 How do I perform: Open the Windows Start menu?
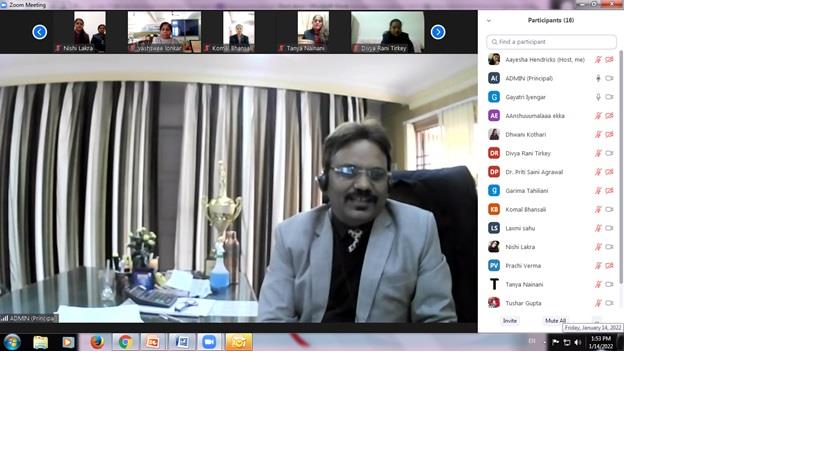12,342
